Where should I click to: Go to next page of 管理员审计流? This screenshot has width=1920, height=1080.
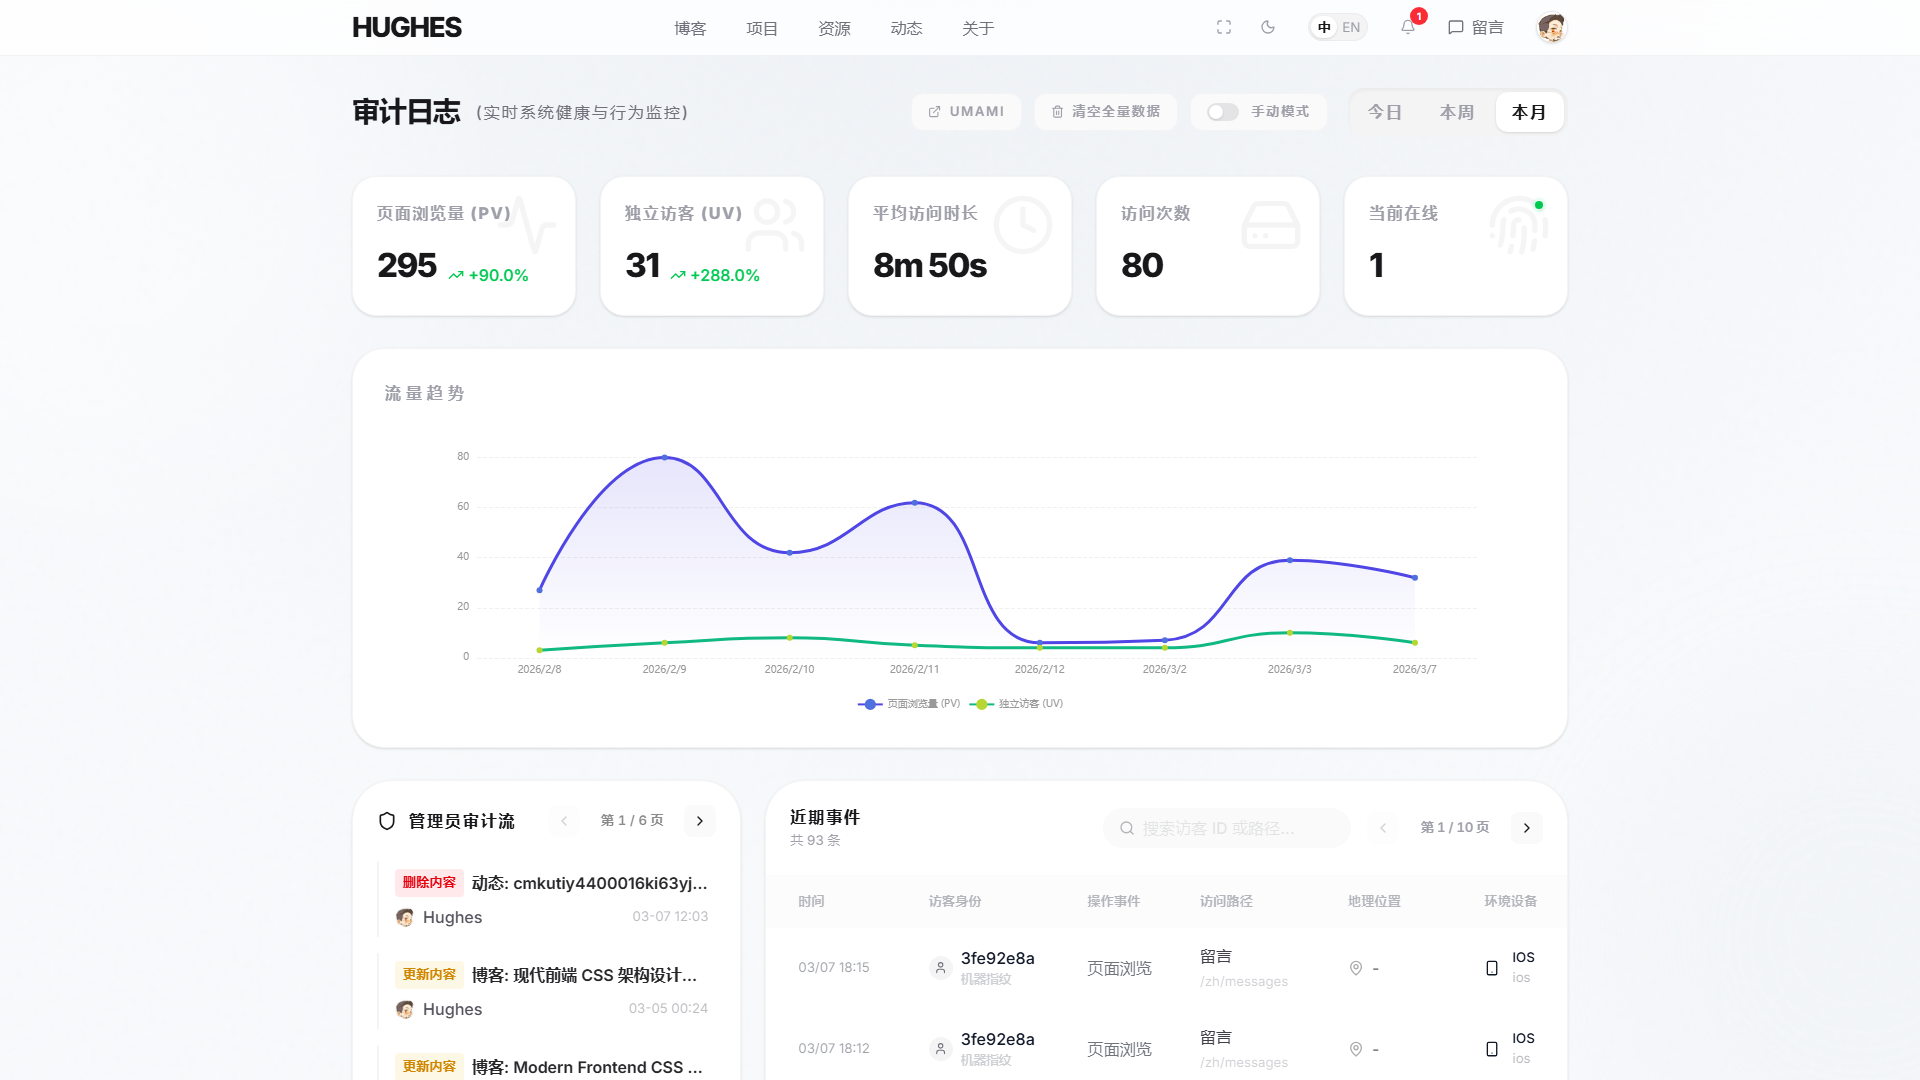click(700, 821)
